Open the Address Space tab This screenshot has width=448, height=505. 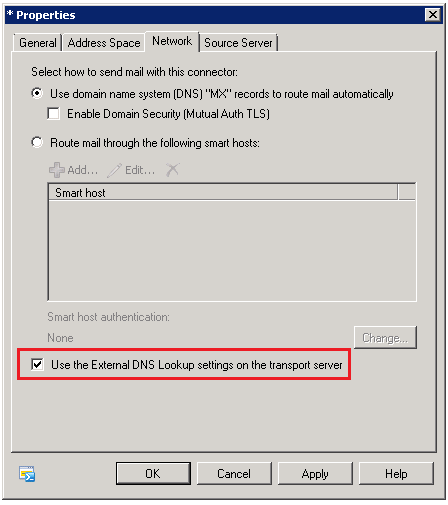(x=104, y=43)
